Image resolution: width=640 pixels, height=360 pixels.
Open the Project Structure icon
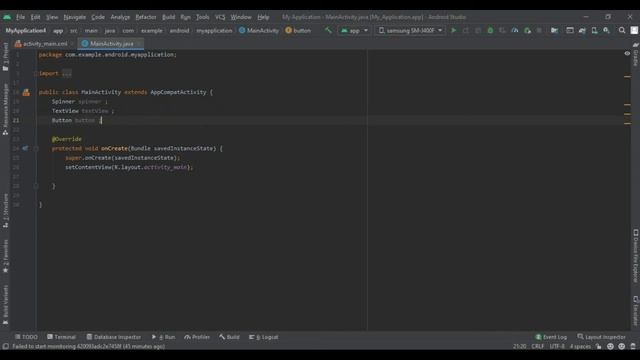(554, 30)
